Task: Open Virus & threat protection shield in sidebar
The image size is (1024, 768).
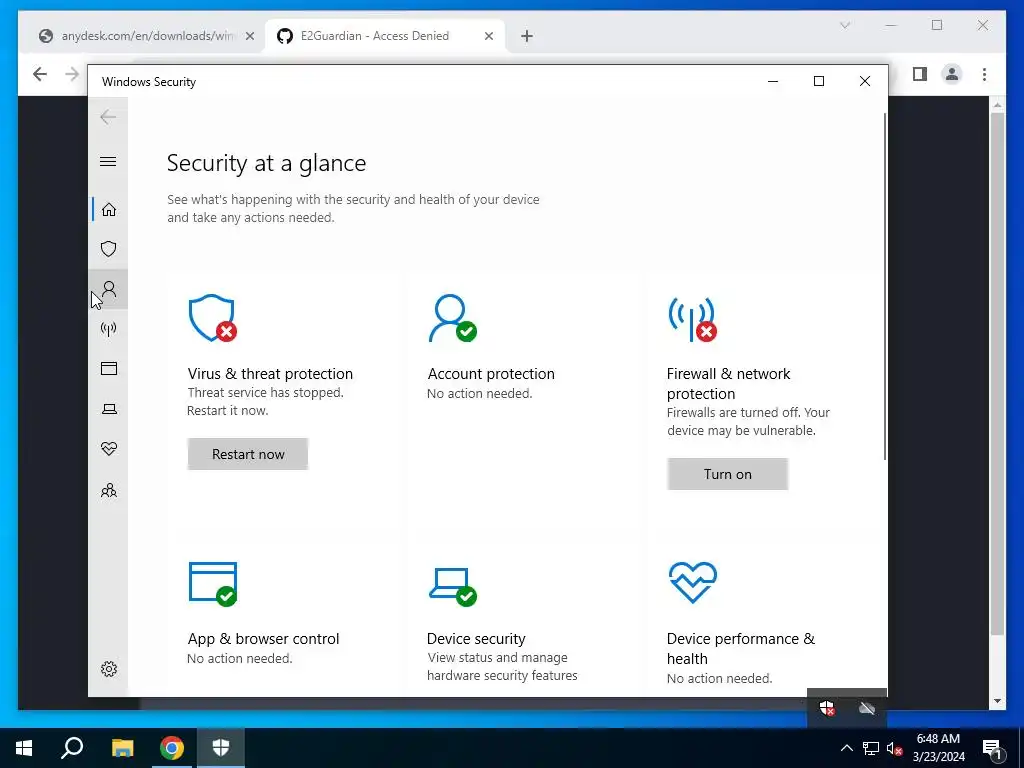Action: pos(108,249)
